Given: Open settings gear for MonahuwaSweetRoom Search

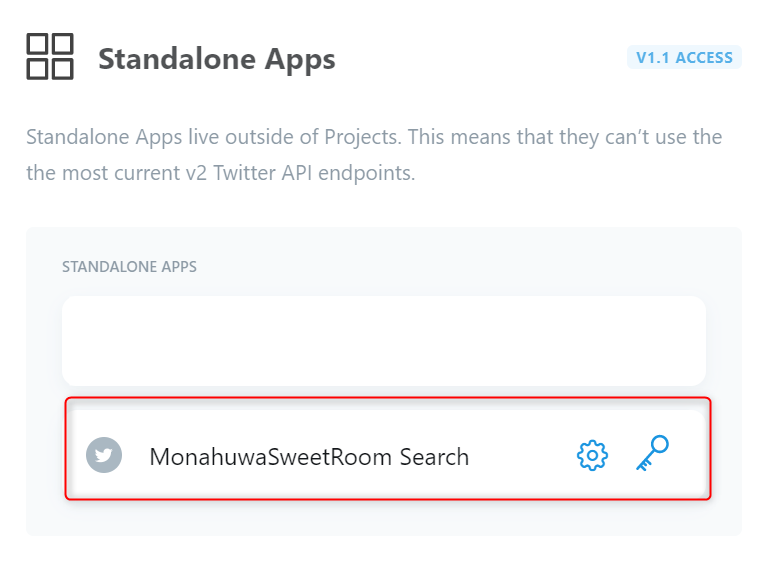Looking at the screenshot, I should 592,456.
